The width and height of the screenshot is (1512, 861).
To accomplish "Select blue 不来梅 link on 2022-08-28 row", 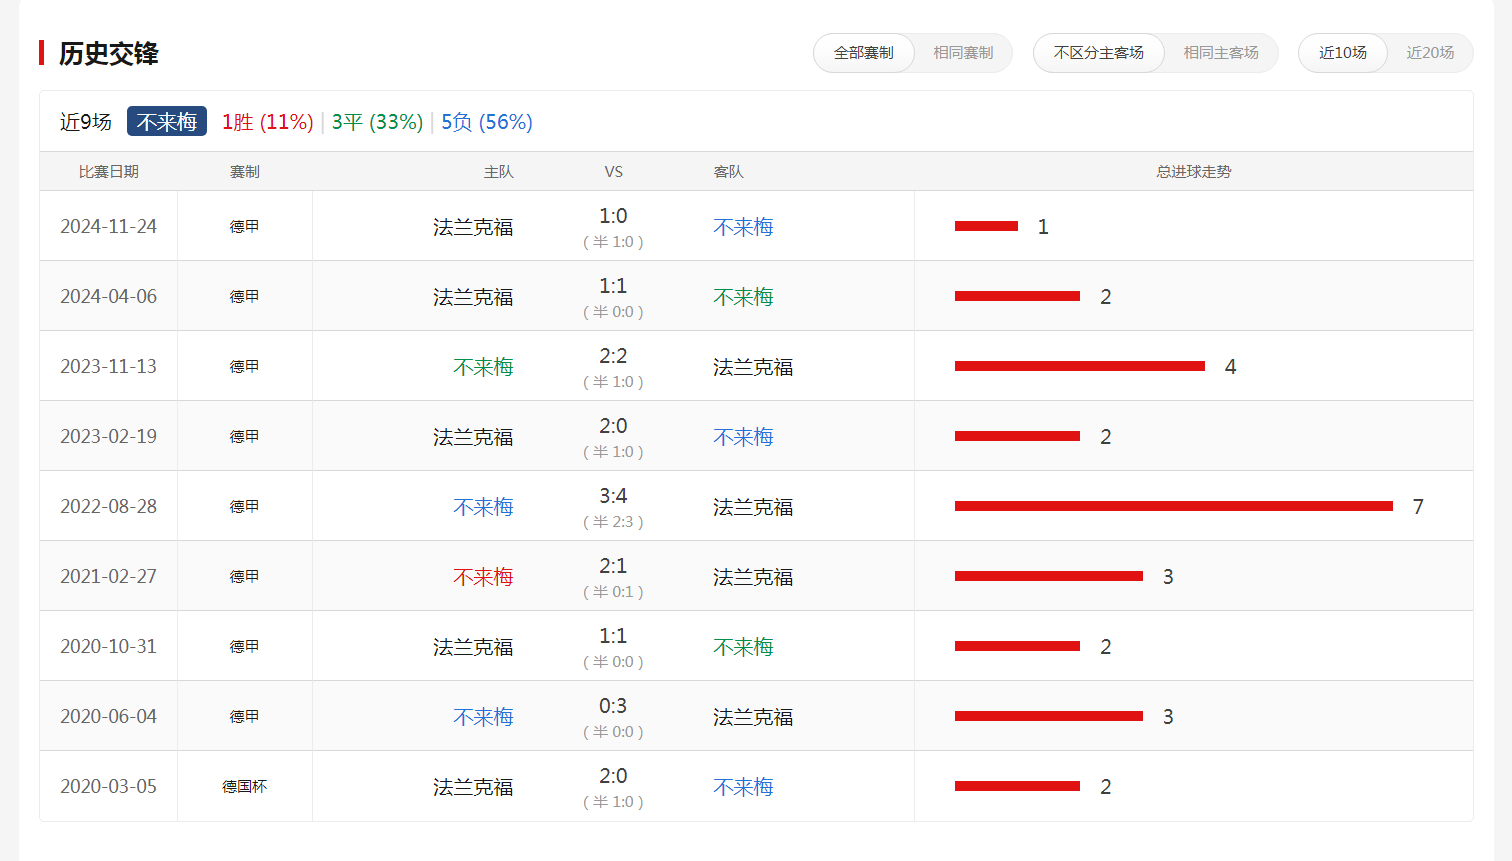I will [483, 506].
